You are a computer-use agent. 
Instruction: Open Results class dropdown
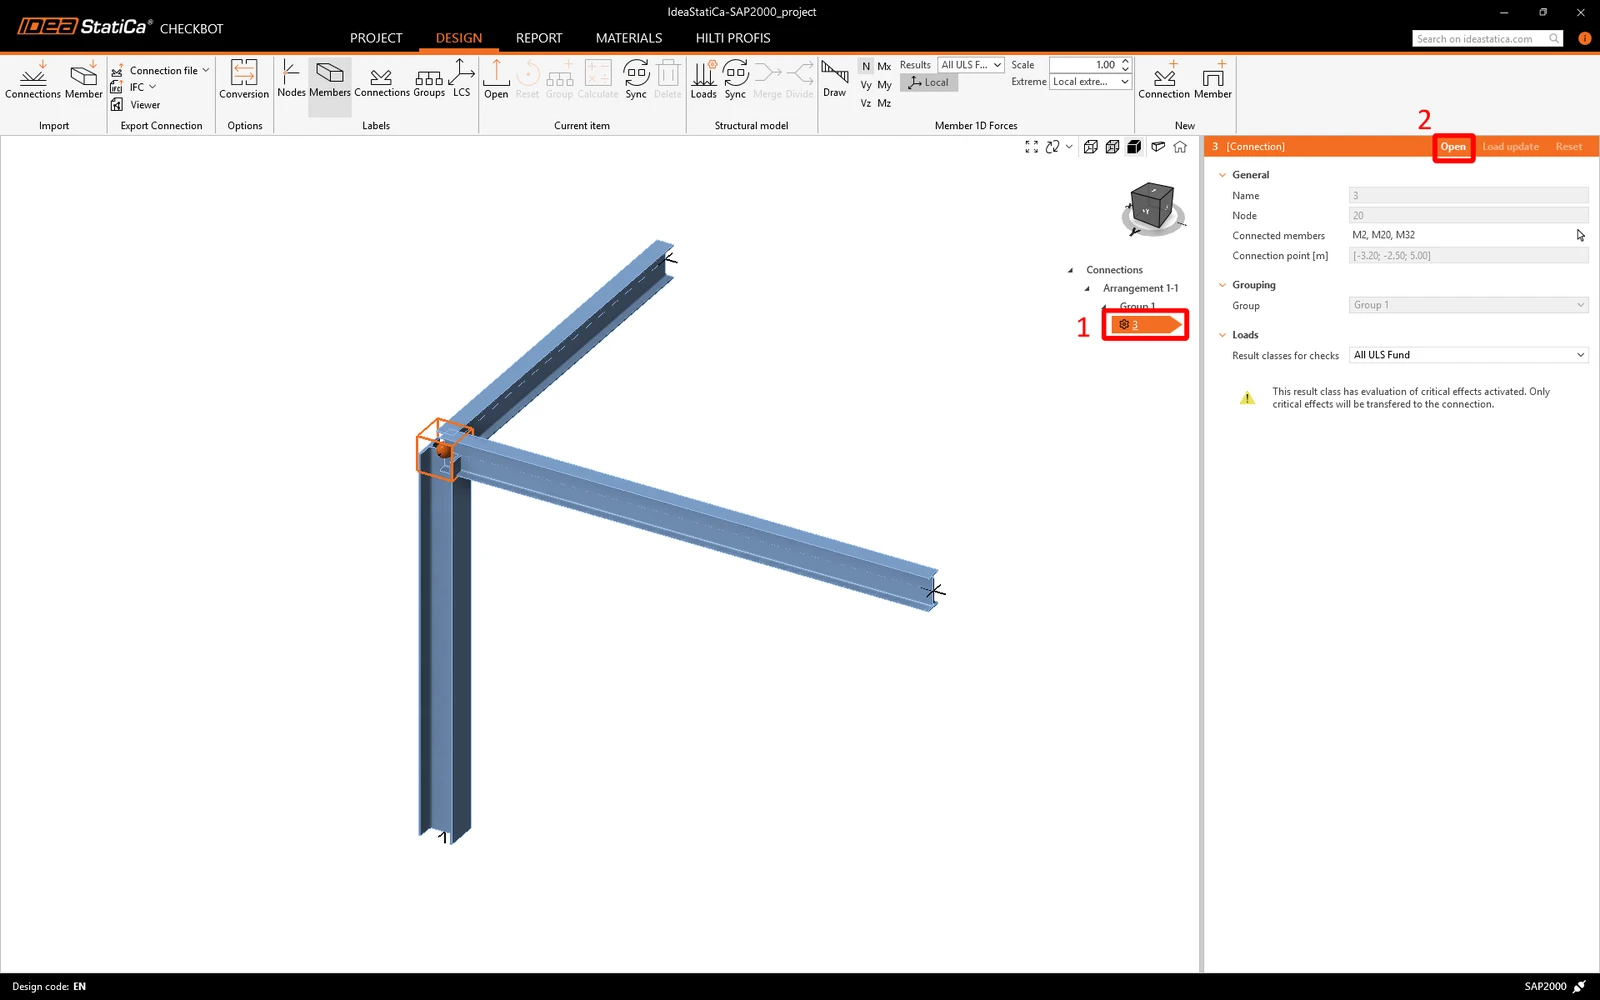(x=971, y=65)
